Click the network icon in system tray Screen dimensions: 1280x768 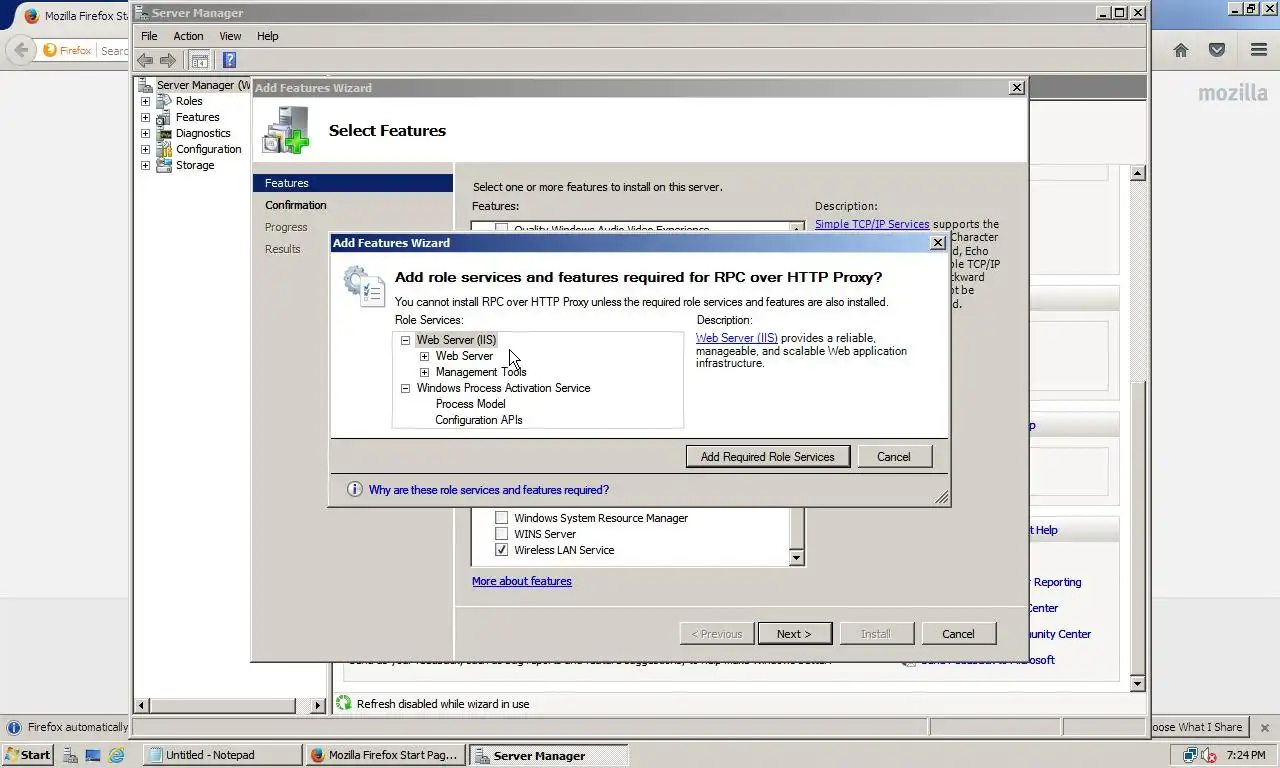click(1190, 755)
